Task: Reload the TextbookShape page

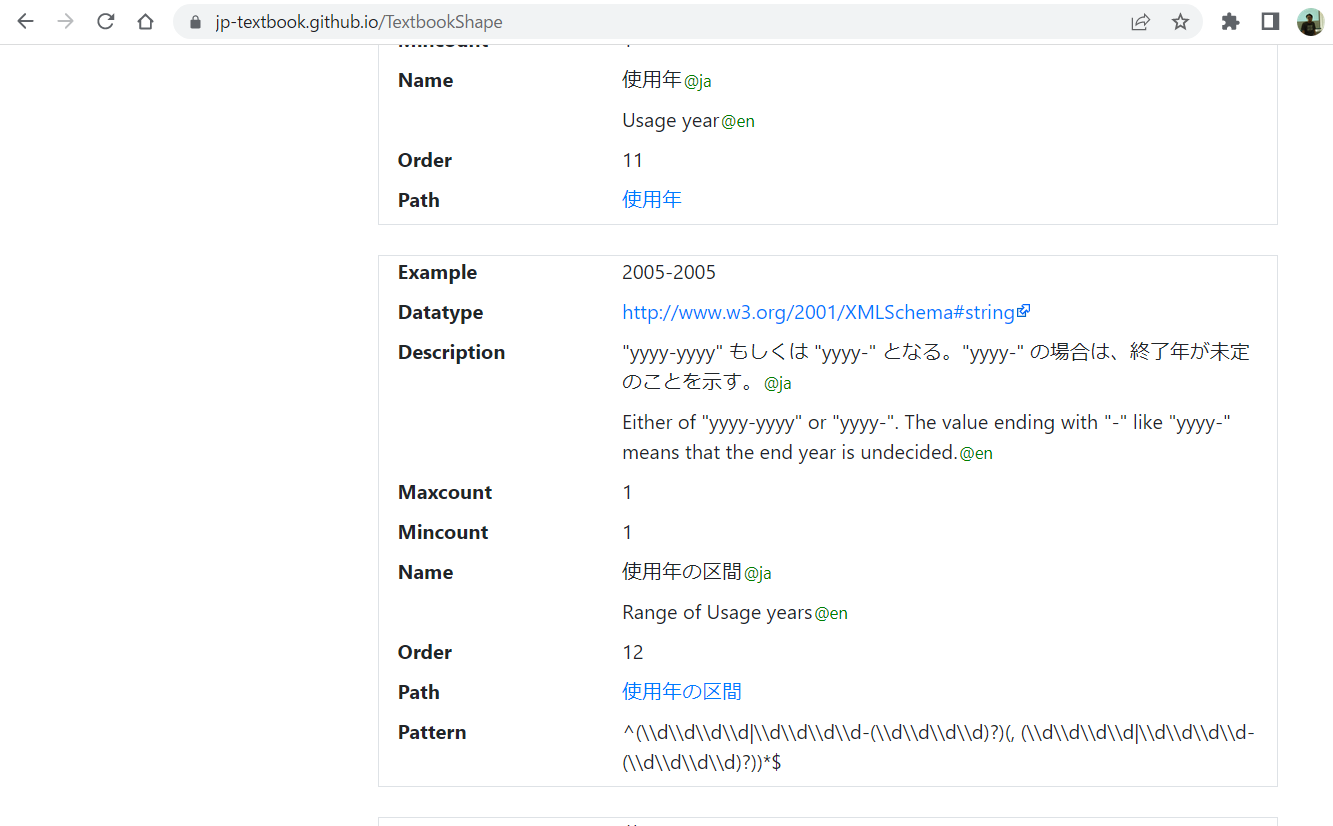Action: coord(105,21)
